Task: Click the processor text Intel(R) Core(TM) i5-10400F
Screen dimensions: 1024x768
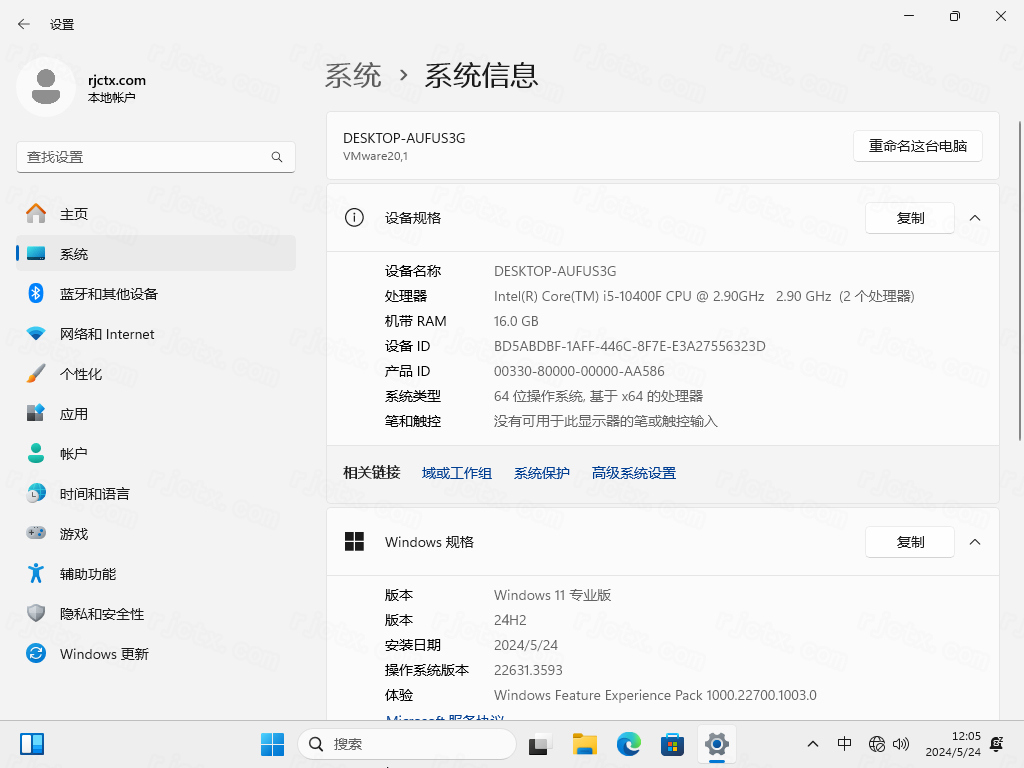Action: pyautogui.click(x=578, y=296)
